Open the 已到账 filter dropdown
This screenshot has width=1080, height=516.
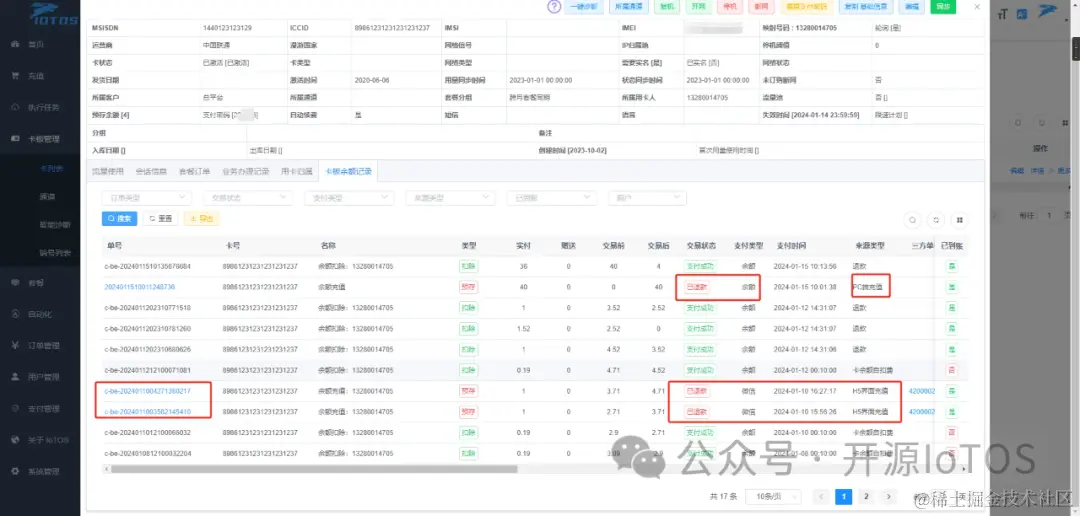click(x=552, y=198)
